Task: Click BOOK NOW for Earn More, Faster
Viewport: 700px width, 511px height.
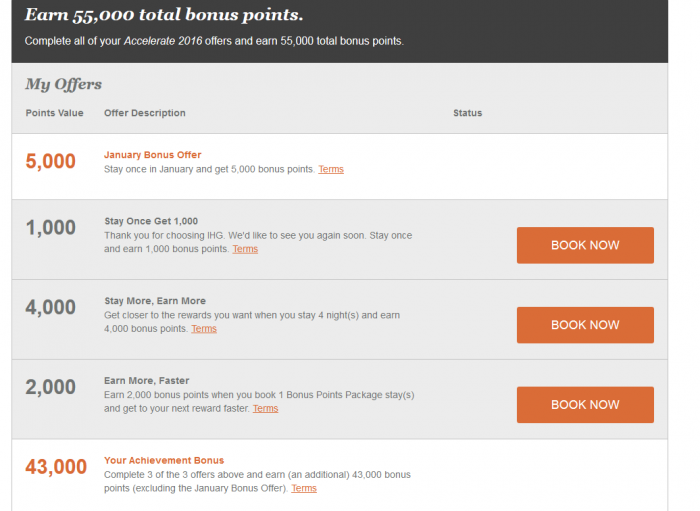Action: 585,405
